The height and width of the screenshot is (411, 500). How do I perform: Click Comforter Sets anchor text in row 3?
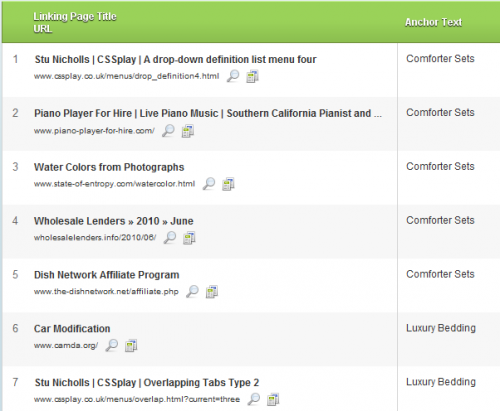click(x=440, y=166)
